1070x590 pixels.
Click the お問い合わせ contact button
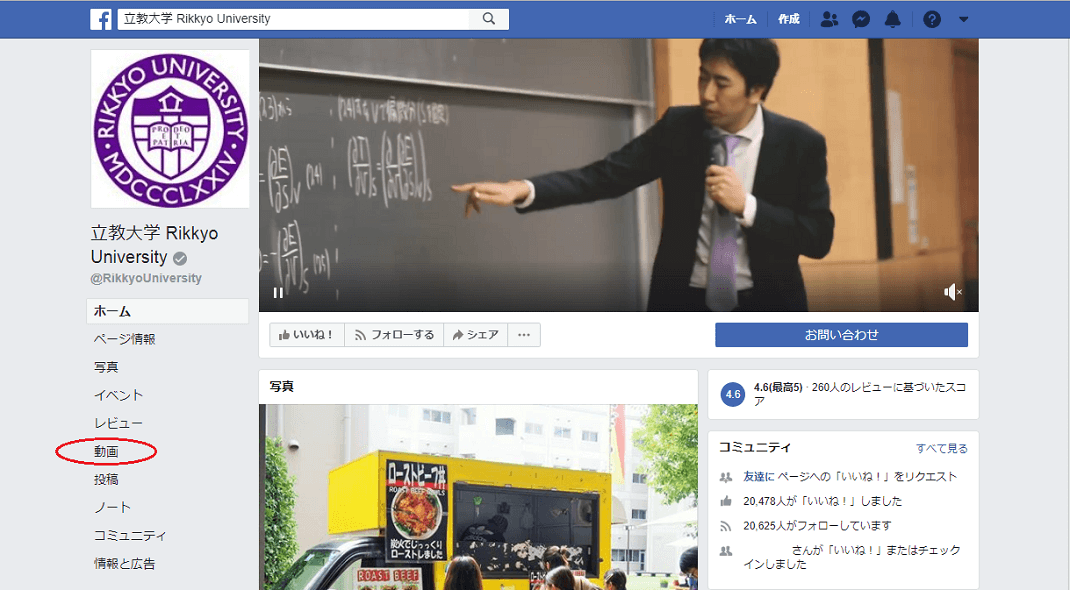[x=841, y=335]
